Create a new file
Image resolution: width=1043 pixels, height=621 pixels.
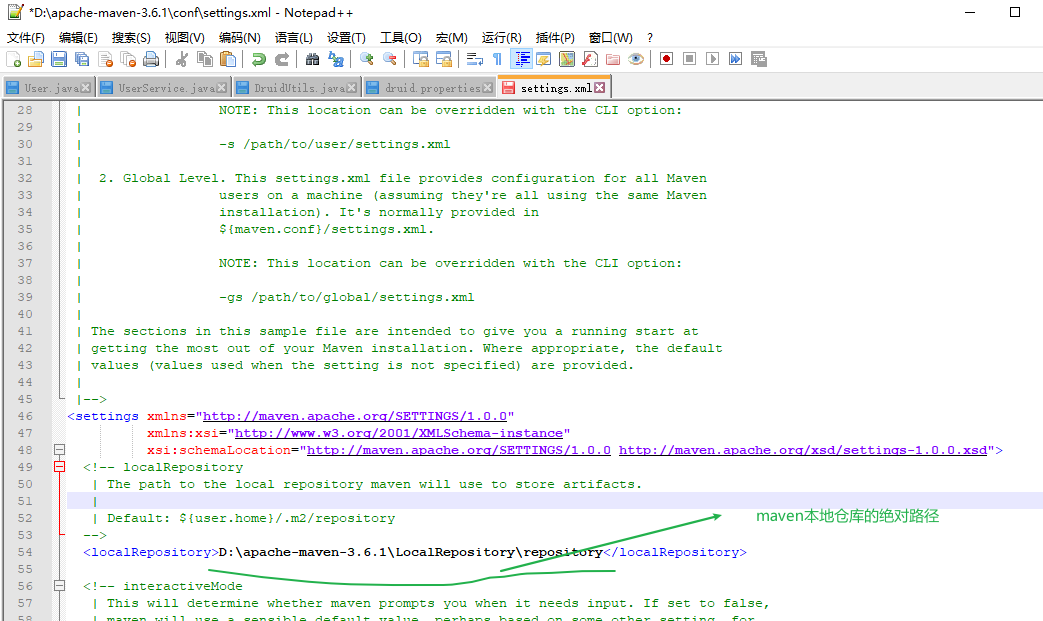click(x=14, y=59)
